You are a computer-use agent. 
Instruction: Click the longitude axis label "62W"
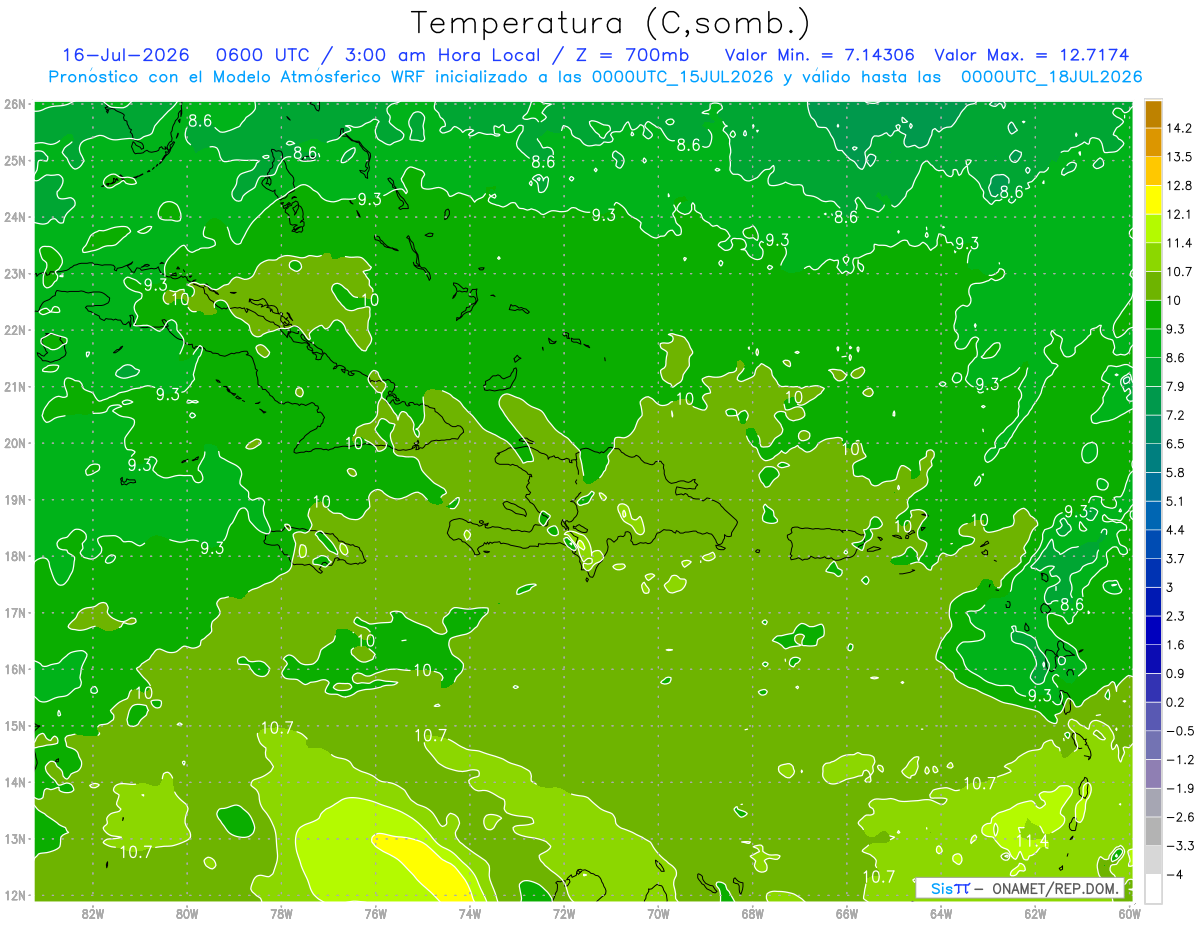(x=1035, y=912)
